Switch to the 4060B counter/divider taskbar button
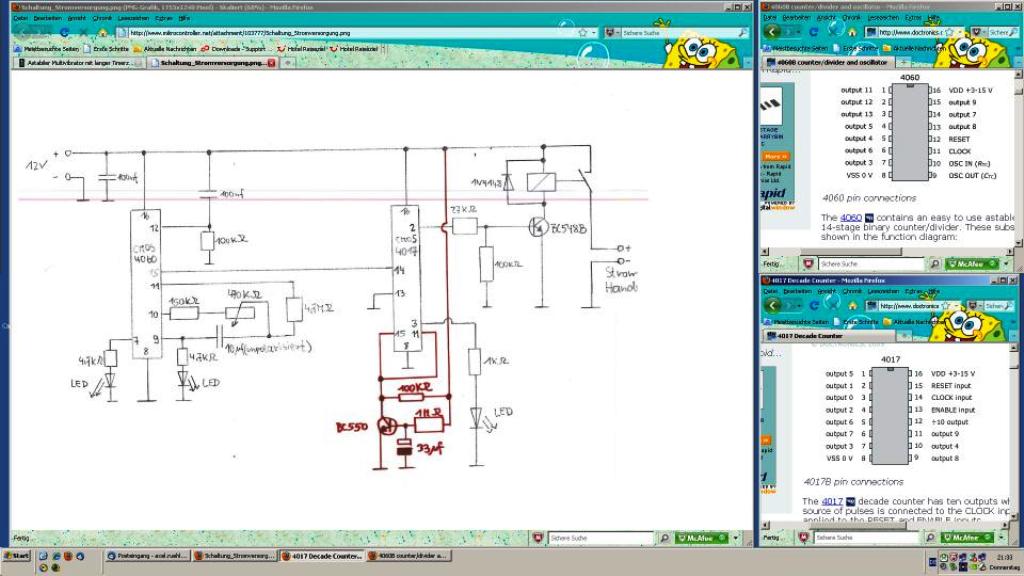Viewport: 1024px width, 576px height. [x=408, y=556]
